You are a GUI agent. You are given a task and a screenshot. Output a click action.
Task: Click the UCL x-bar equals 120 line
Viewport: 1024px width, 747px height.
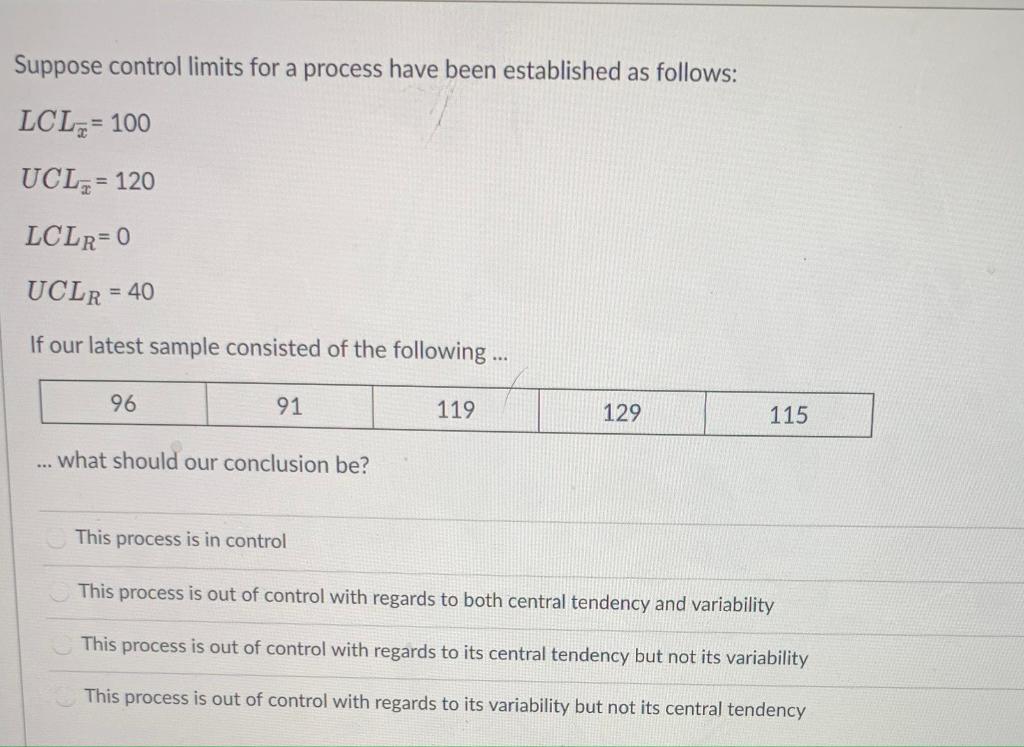(x=87, y=180)
